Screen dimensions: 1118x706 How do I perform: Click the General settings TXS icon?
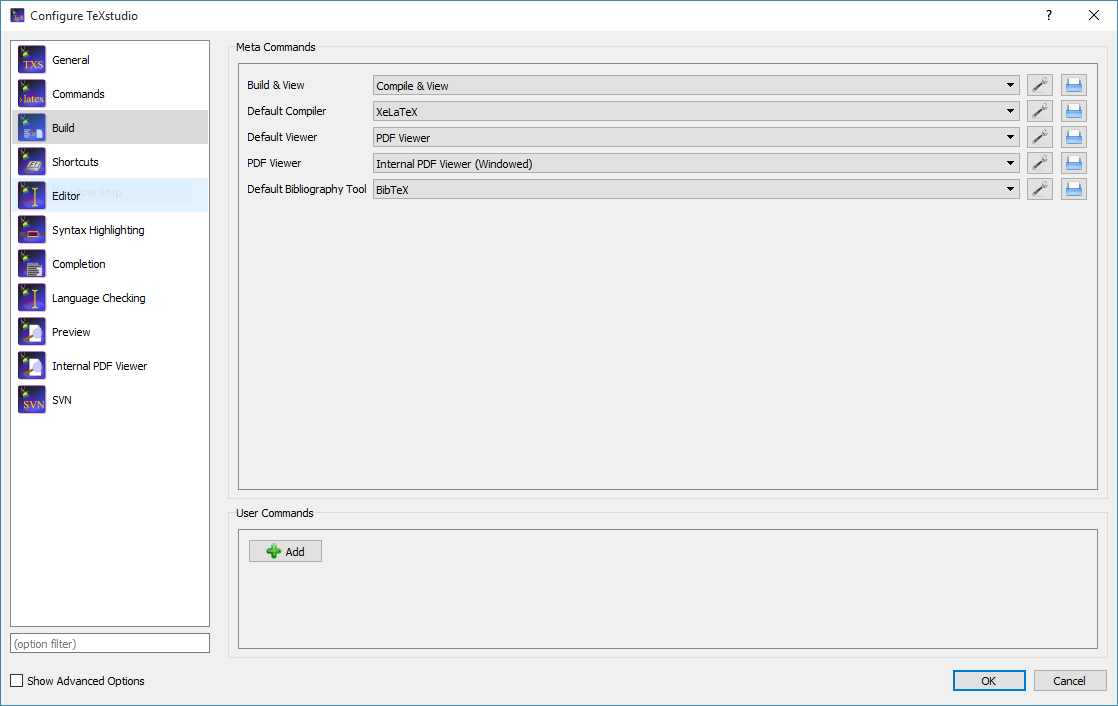[32, 60]
